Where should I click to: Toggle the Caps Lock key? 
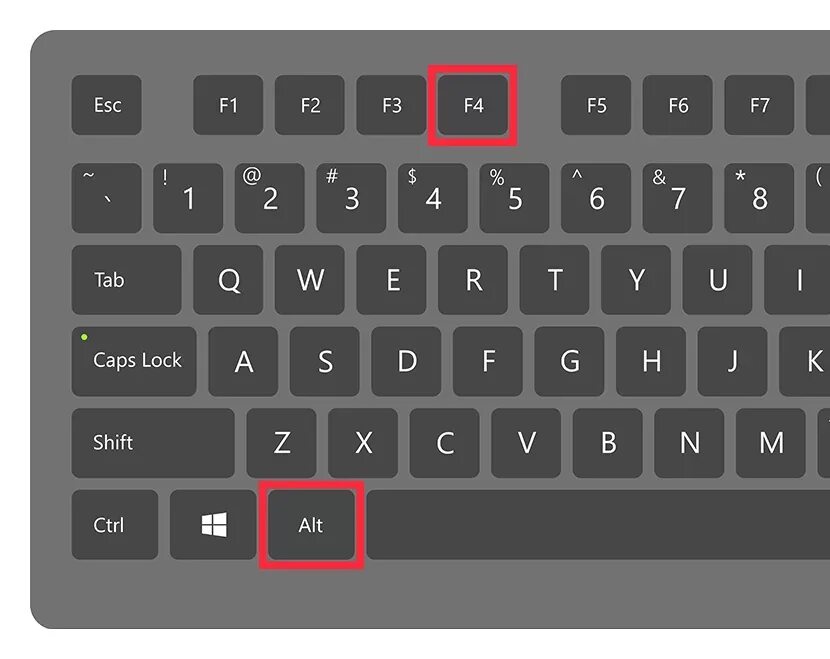pos(134,362)
